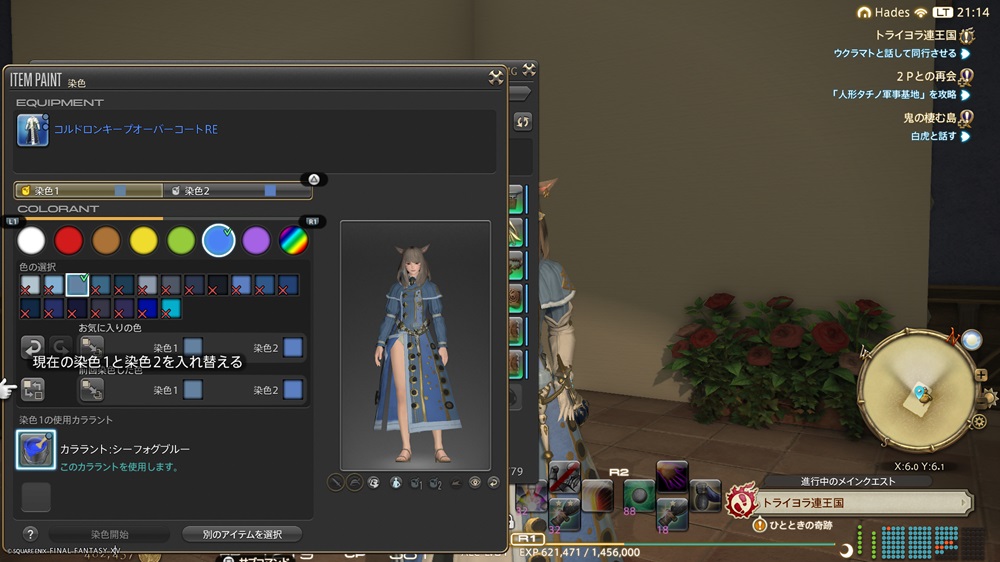1000x562 pixels.
Task: Select the checked blue color category circle
Action: (x=219, y=241)
